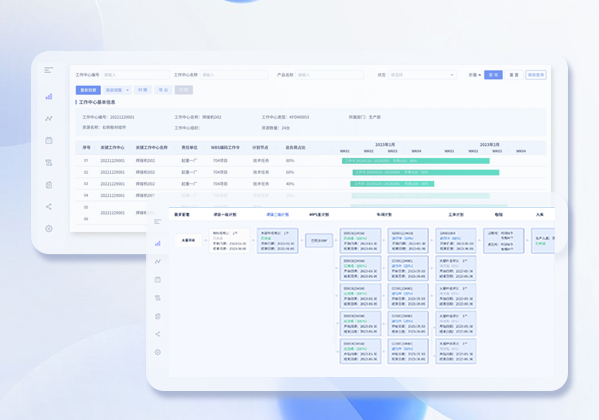599x420 pixels.
Task: Collapse the sidebar via top hamburger icon
Action: click(49, 70)
